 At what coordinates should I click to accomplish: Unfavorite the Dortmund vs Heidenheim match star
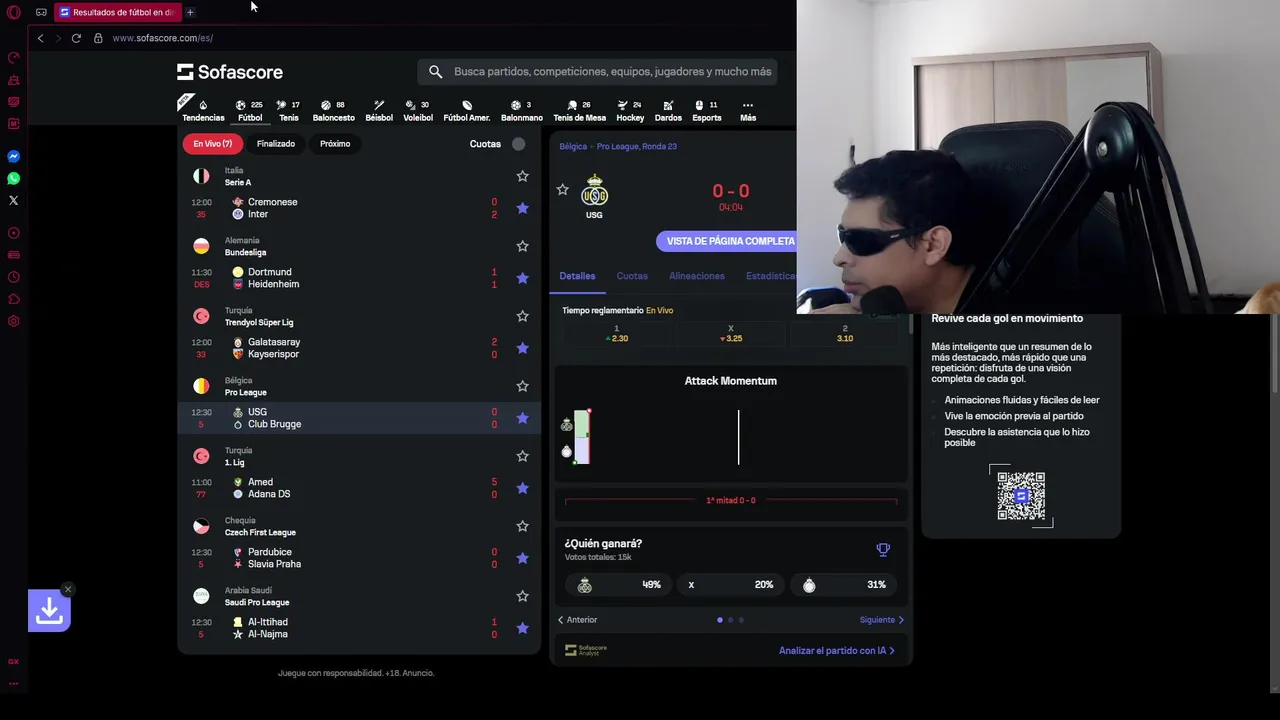click(x=522, y=278)
